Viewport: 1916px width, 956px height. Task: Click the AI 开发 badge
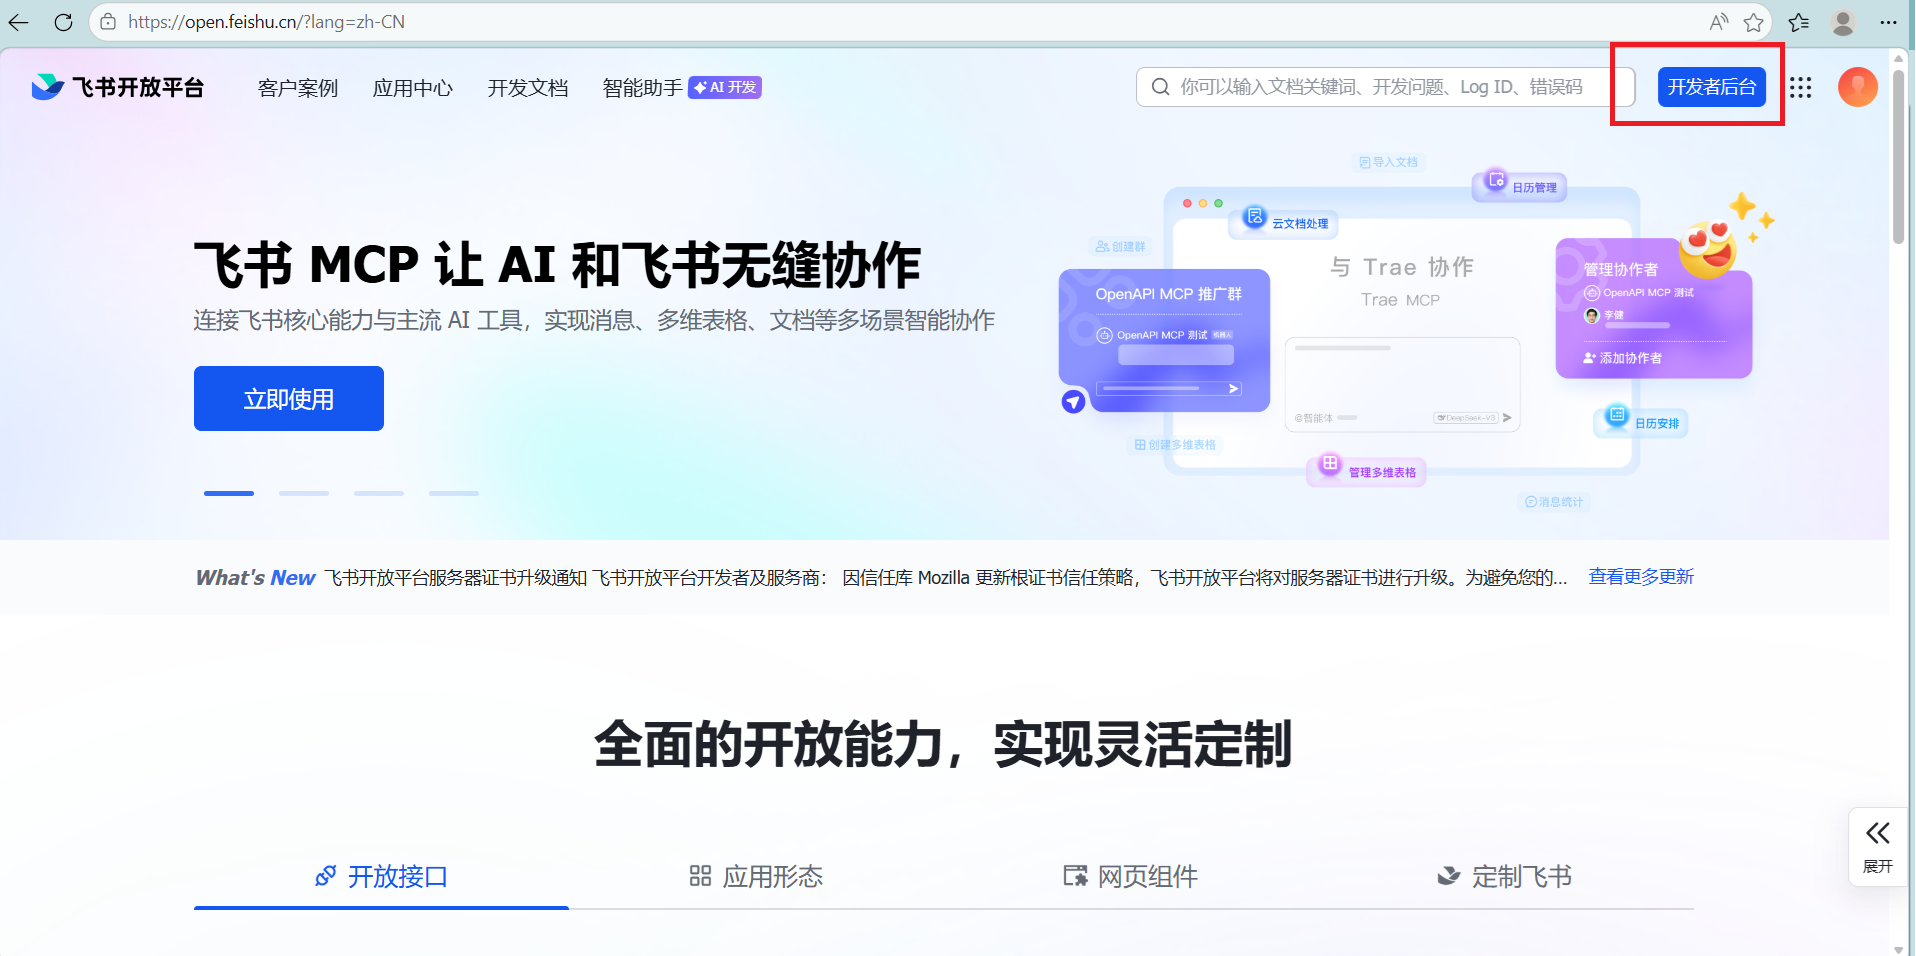pyautogui.click(x=725, y=88)
